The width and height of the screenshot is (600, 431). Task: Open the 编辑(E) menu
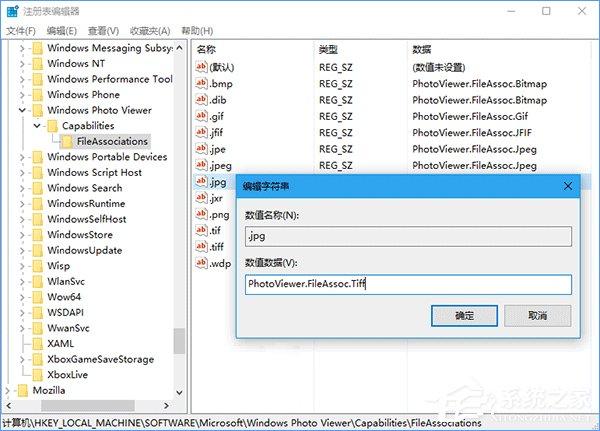point(62,31)
